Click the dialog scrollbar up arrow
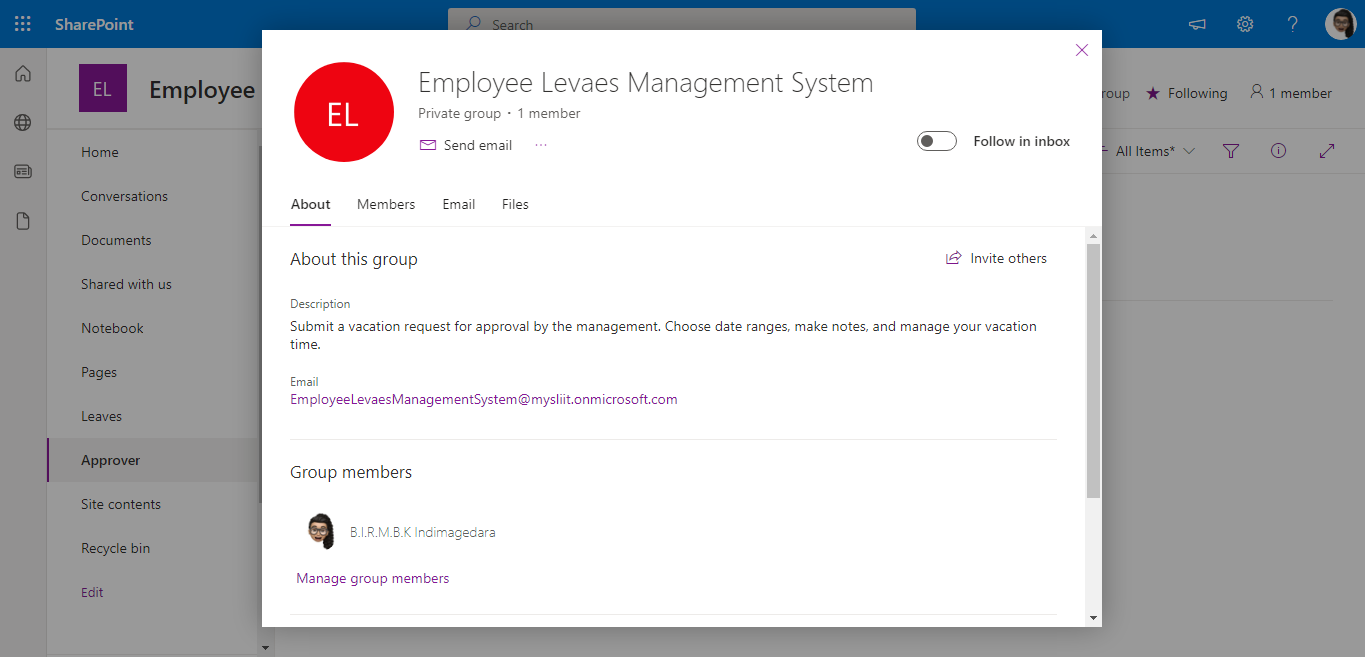 coord(1093,235)
